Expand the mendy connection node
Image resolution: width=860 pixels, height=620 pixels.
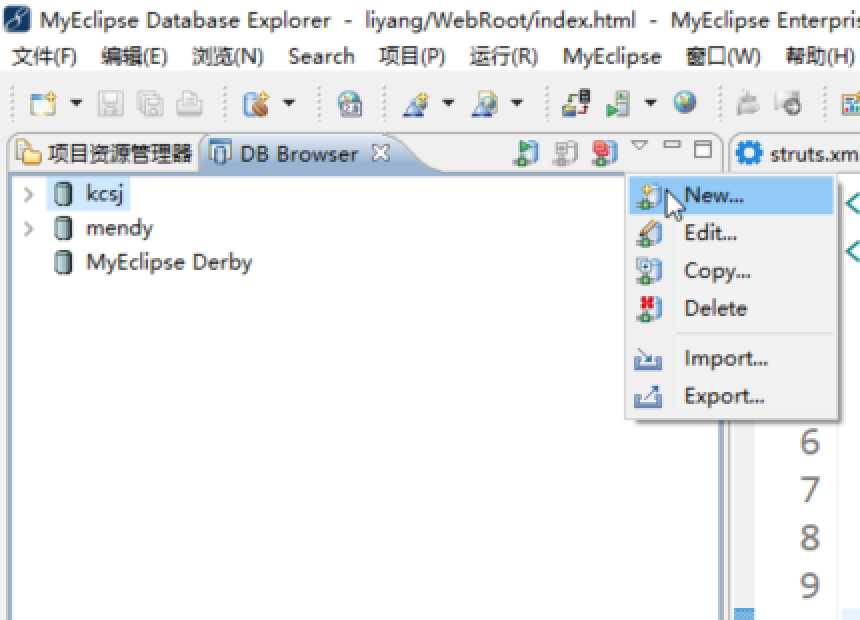click(x=29, y=228)
